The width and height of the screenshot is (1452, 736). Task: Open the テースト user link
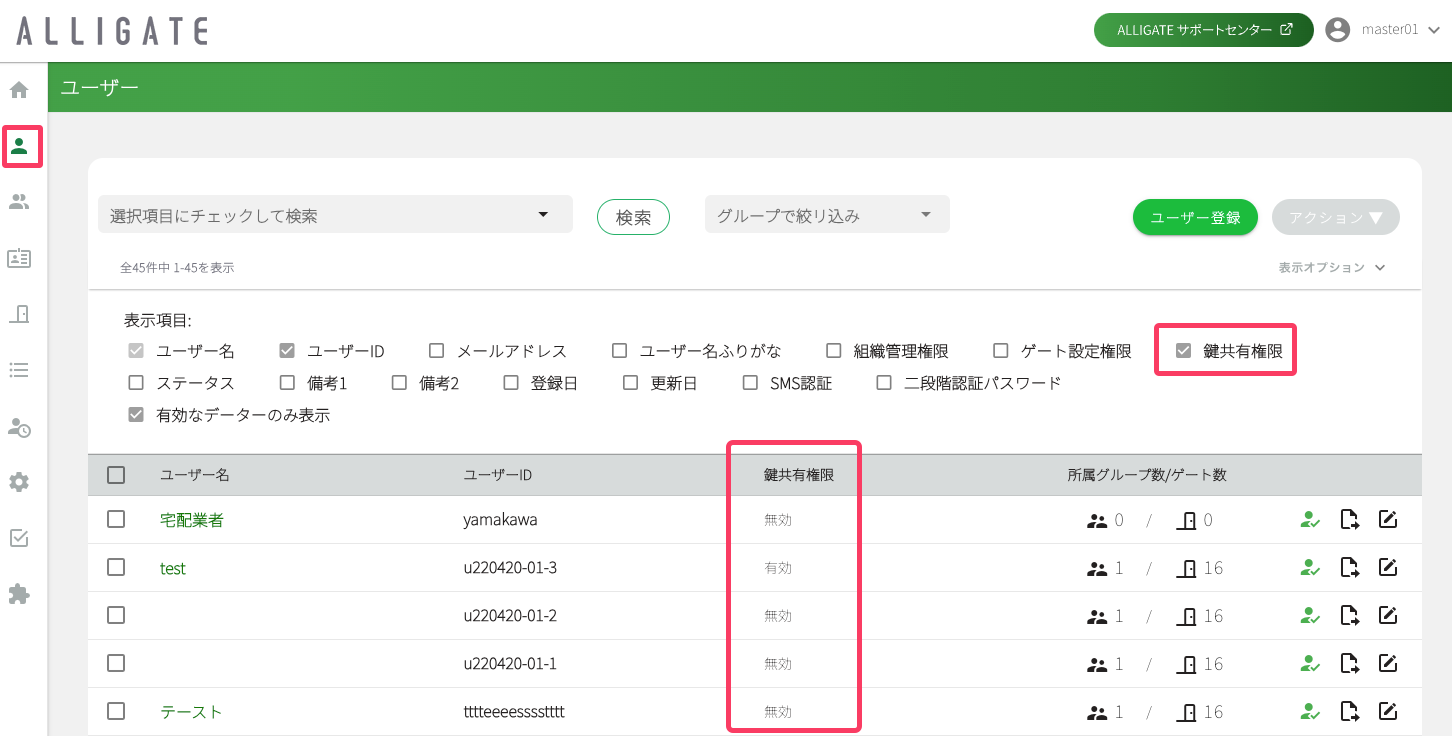[x=191, y=712]
